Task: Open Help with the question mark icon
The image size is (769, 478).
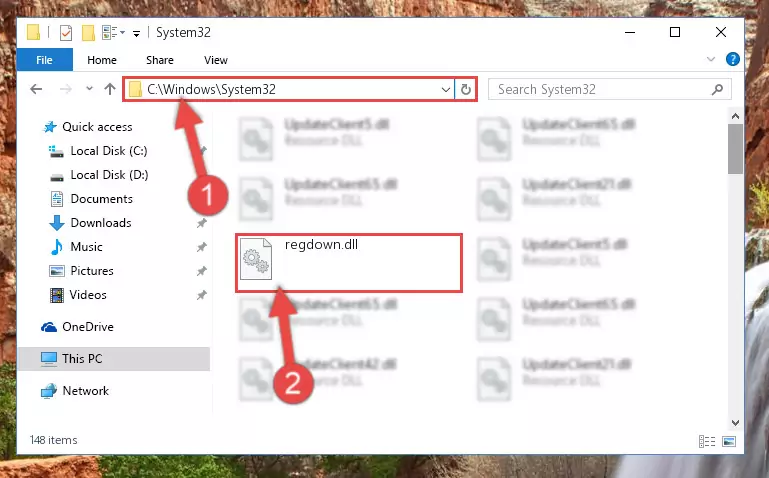Action: [x=732, y=59]
